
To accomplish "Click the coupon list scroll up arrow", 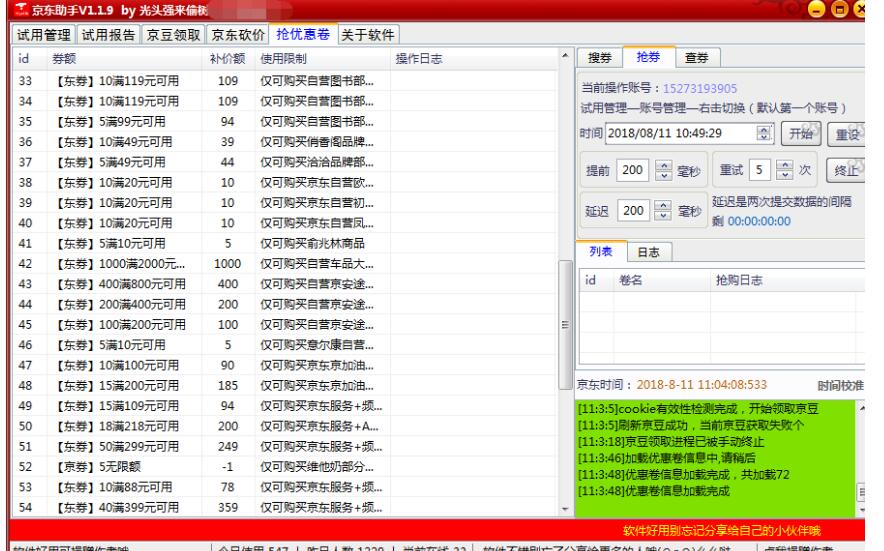I will (565, 56).
